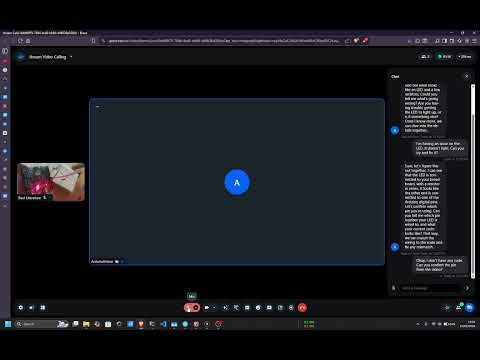Reload the page via browser refresh icon
Image resolution: width=480 pixels, height=360 pixels.
point(21,41)
